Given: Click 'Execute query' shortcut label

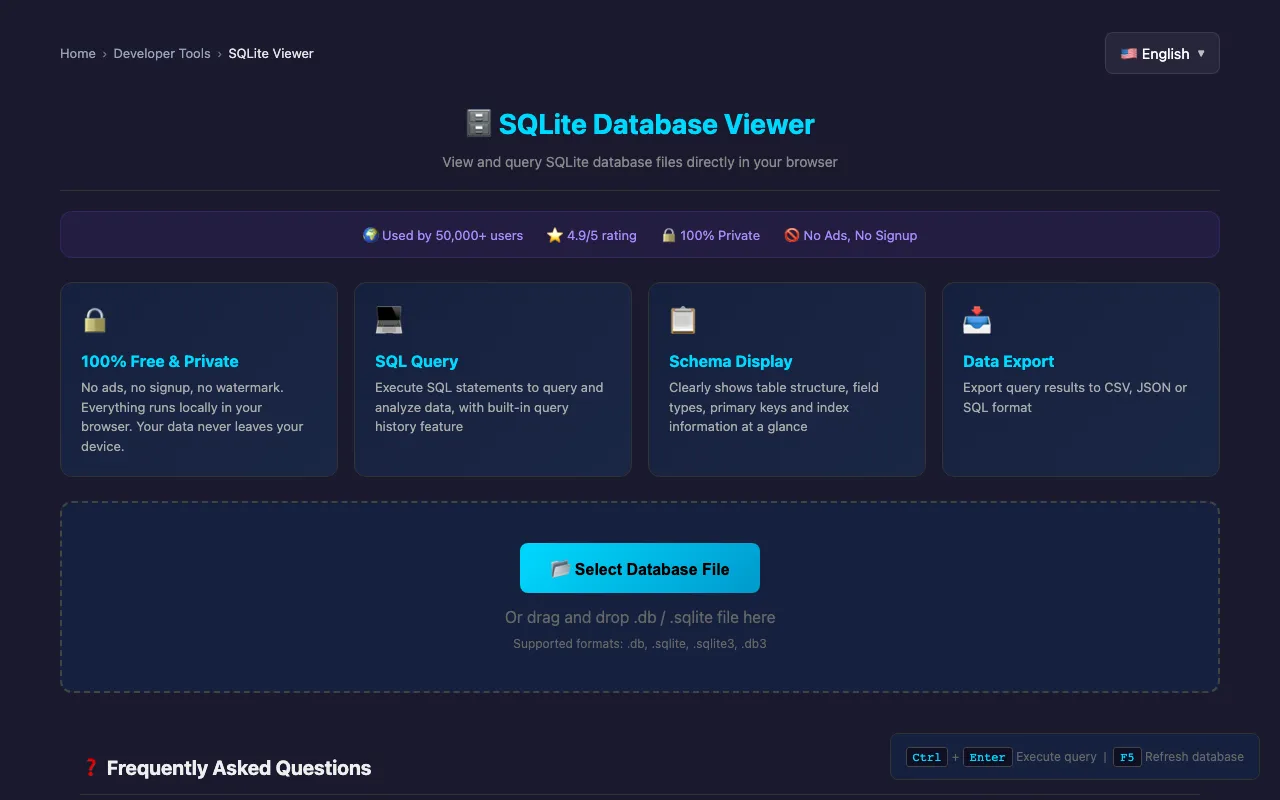Looking at the screenshot, I should pyautogui.click(x=1056, y=757).
